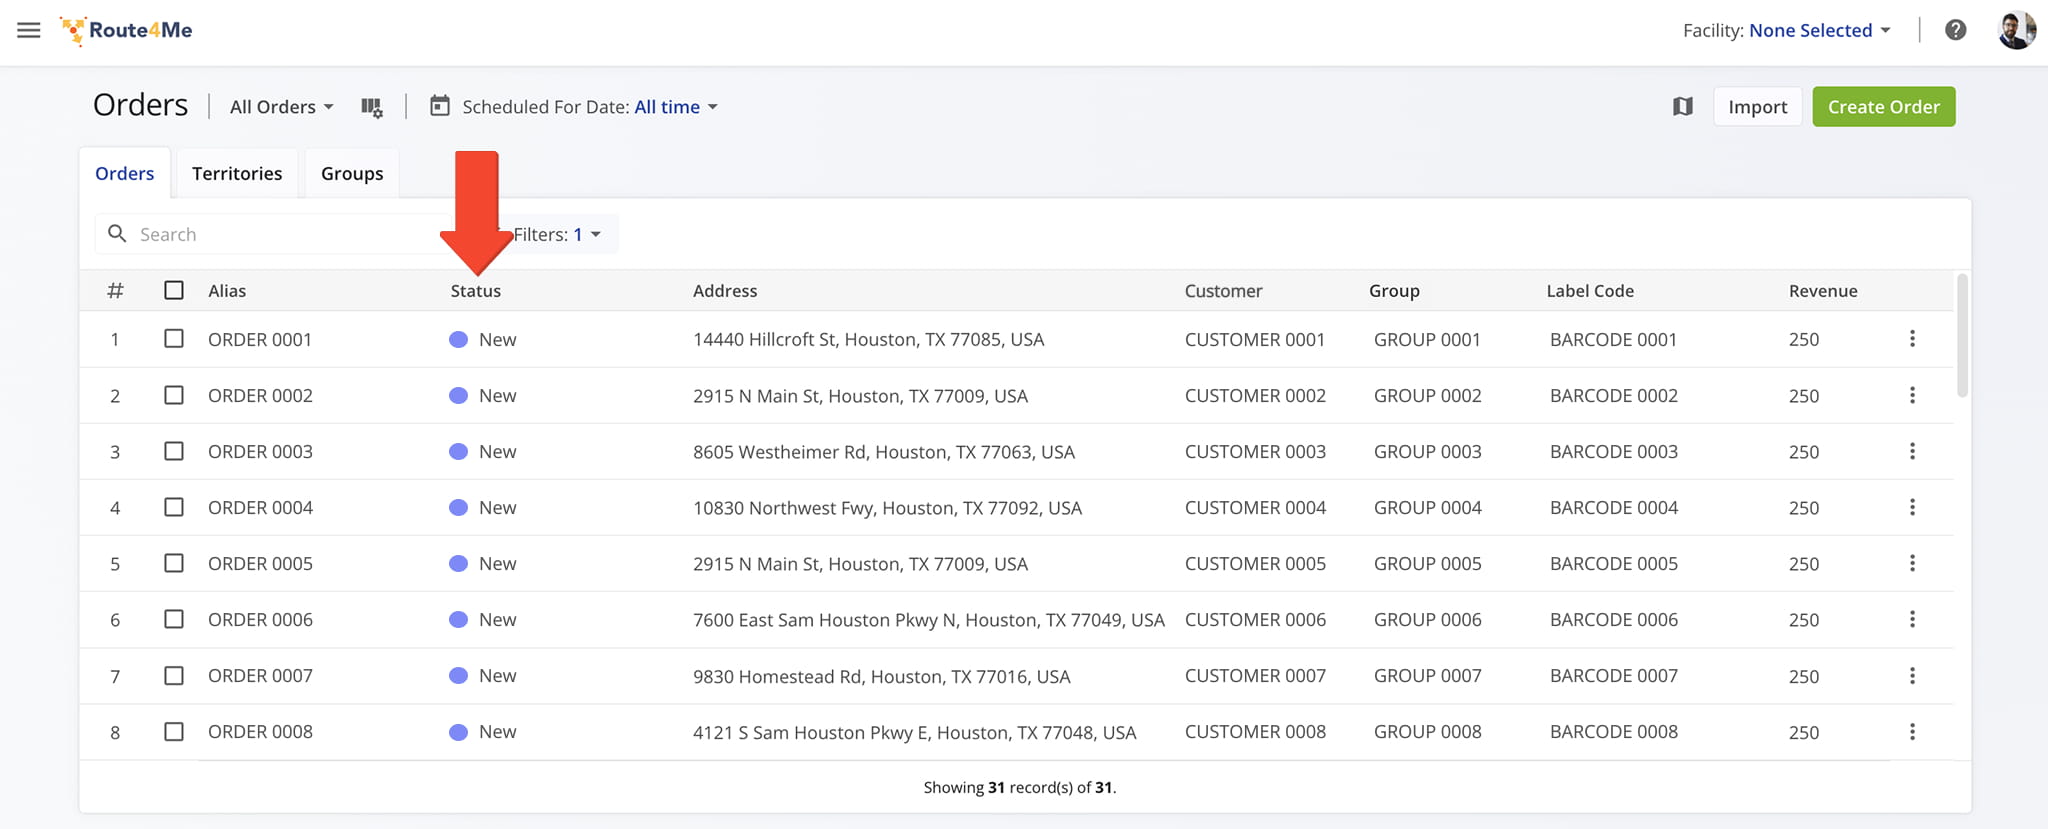Open the Scheduled For Date All time dropdown
Screen dimensions: 2048x829
coord(676,107)
